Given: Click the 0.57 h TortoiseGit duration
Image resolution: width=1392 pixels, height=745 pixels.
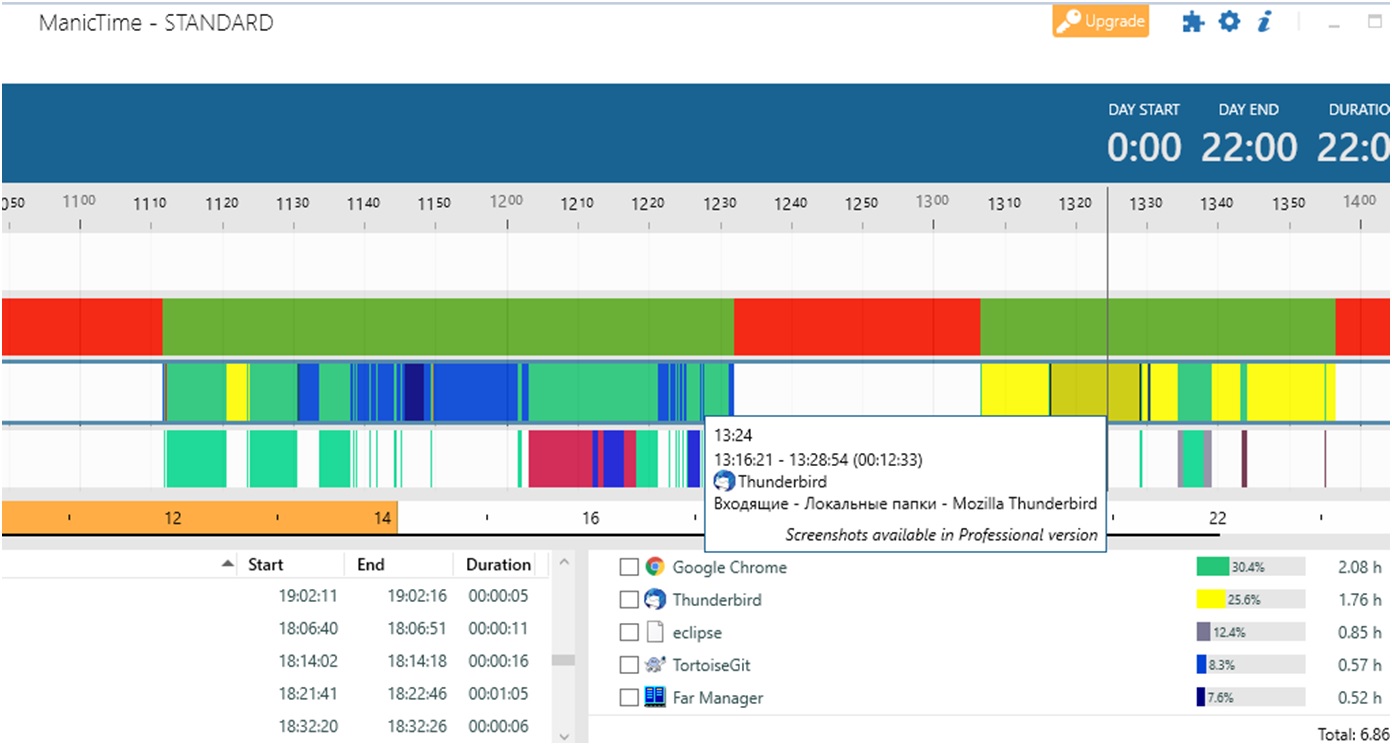Looking at the screenshot, I should (1359, 665).
